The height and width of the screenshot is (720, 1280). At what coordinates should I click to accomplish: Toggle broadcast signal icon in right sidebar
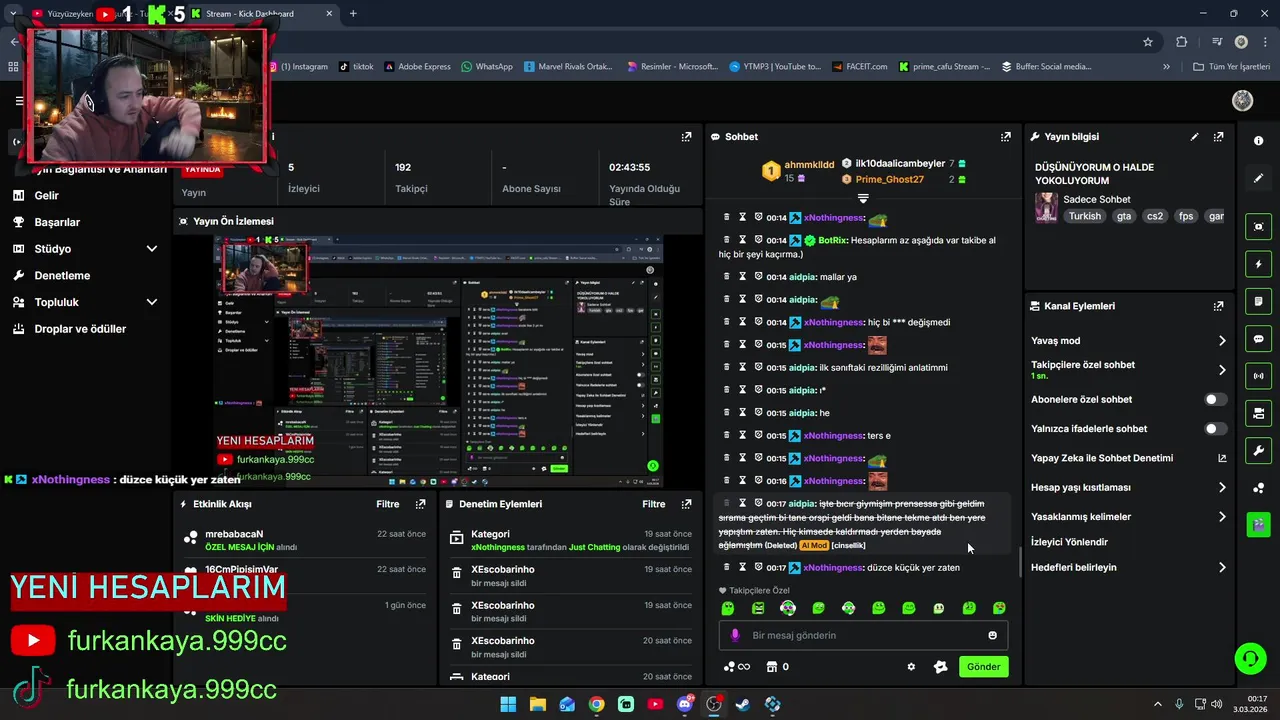tap(1258, 376)
